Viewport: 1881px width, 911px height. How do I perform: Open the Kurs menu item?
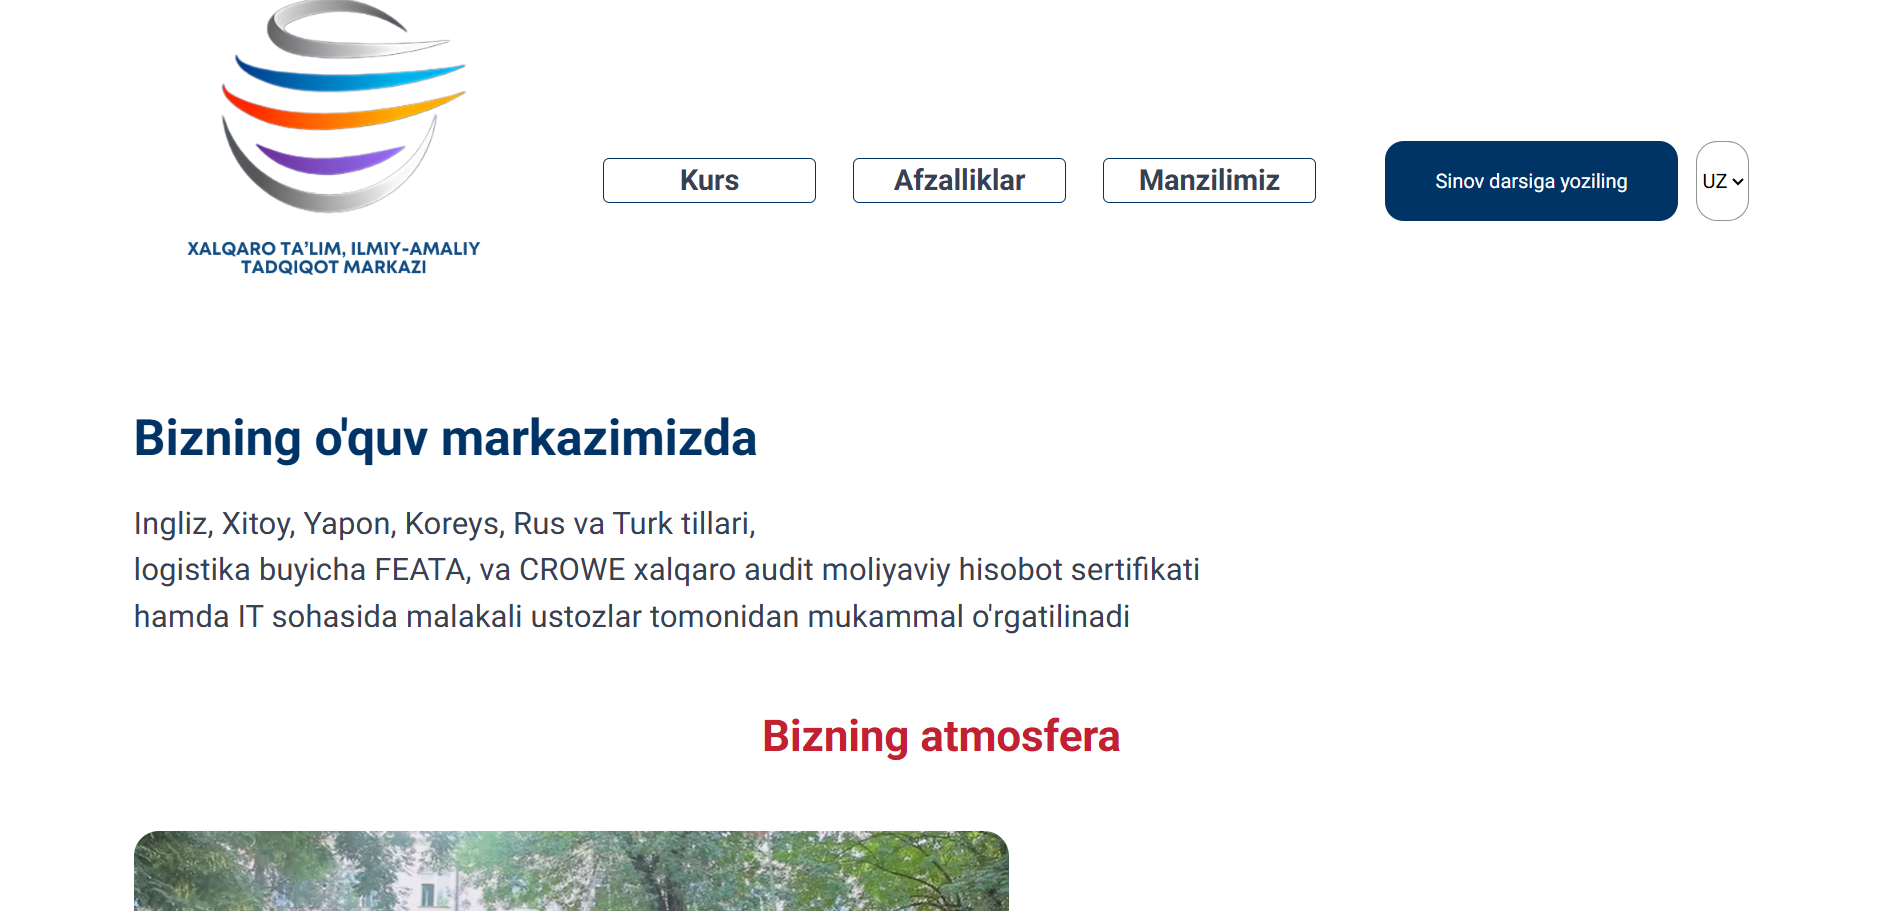click(709, 180)
